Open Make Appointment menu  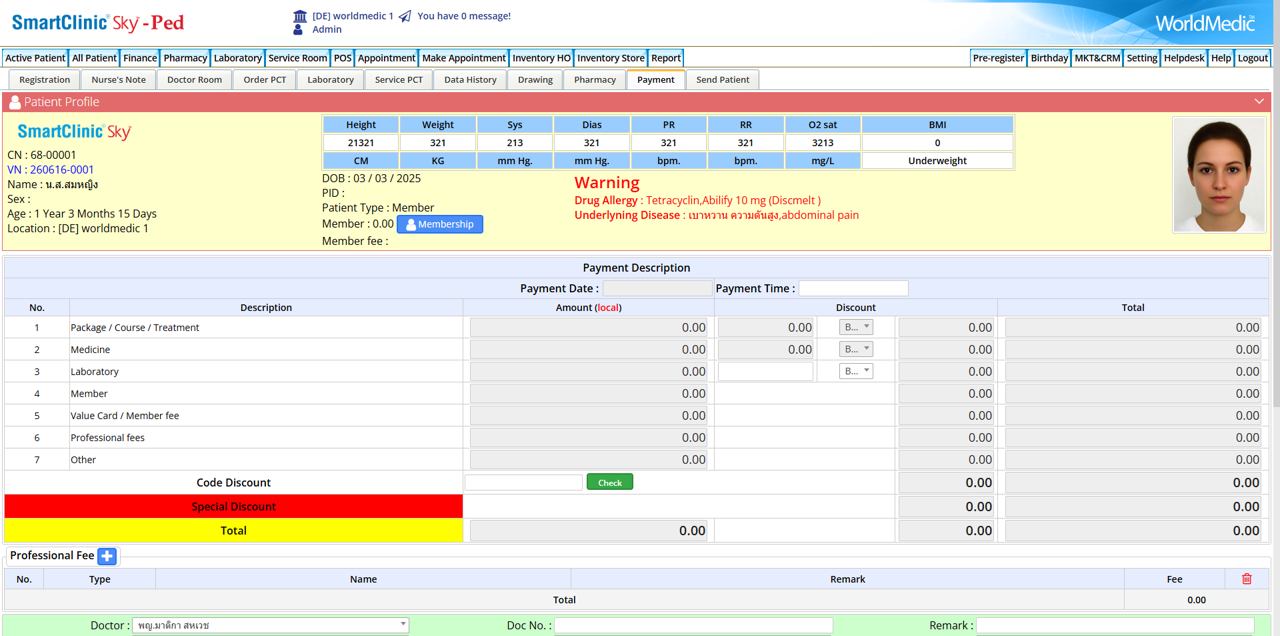point(464,58)
